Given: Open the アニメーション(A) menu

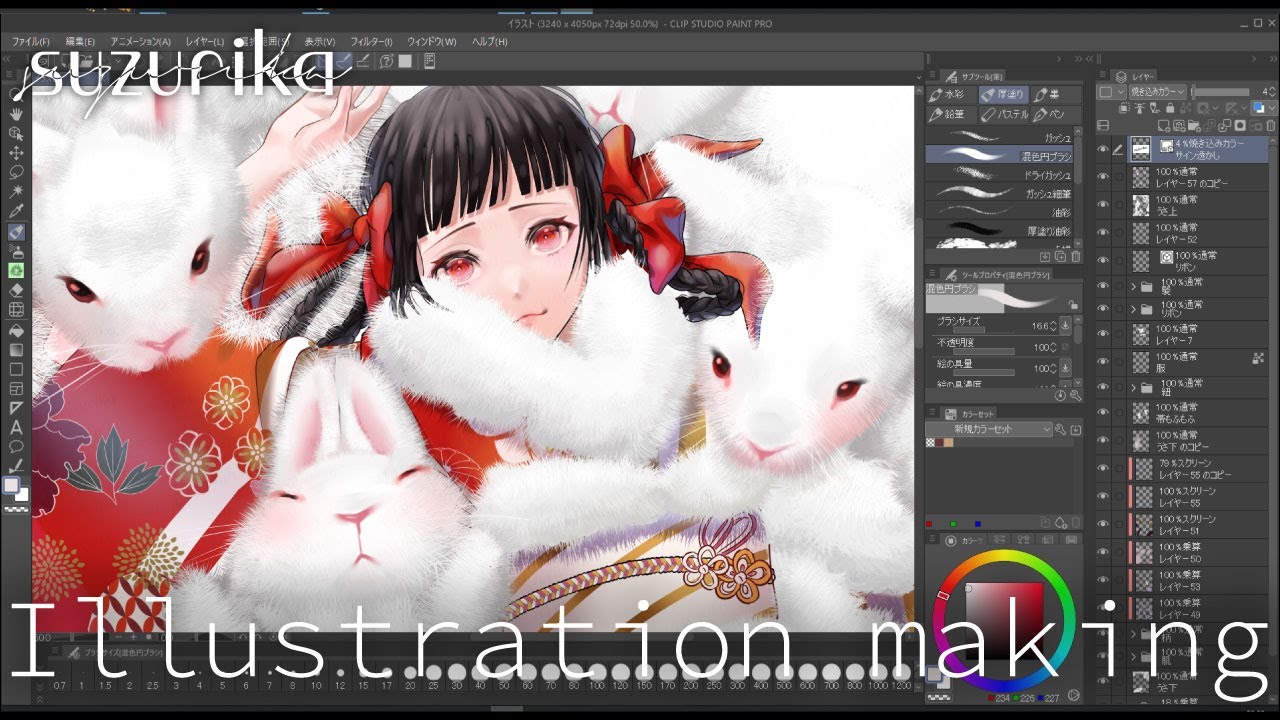Looking at the screenshot, I should pos(140,42).
